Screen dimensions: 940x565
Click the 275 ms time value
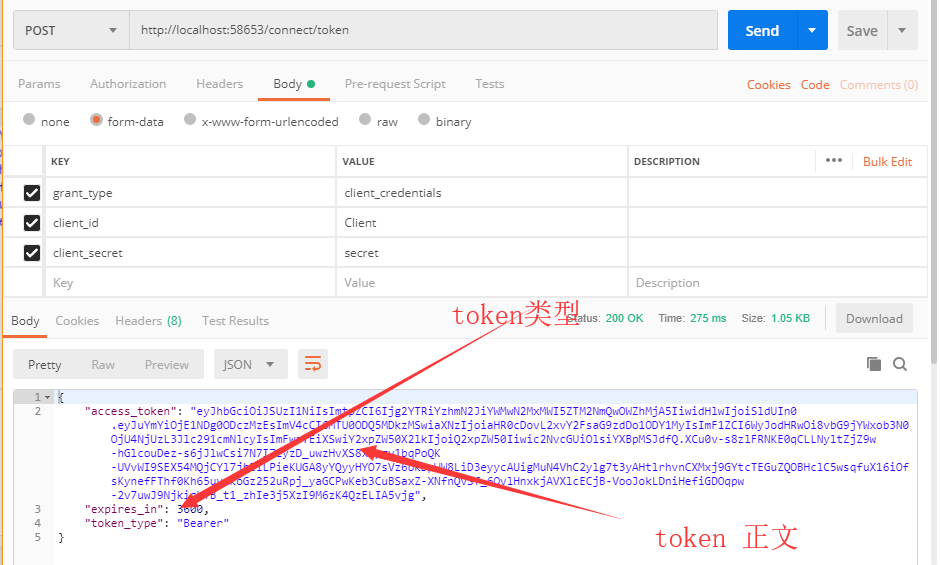pos(707,318)
